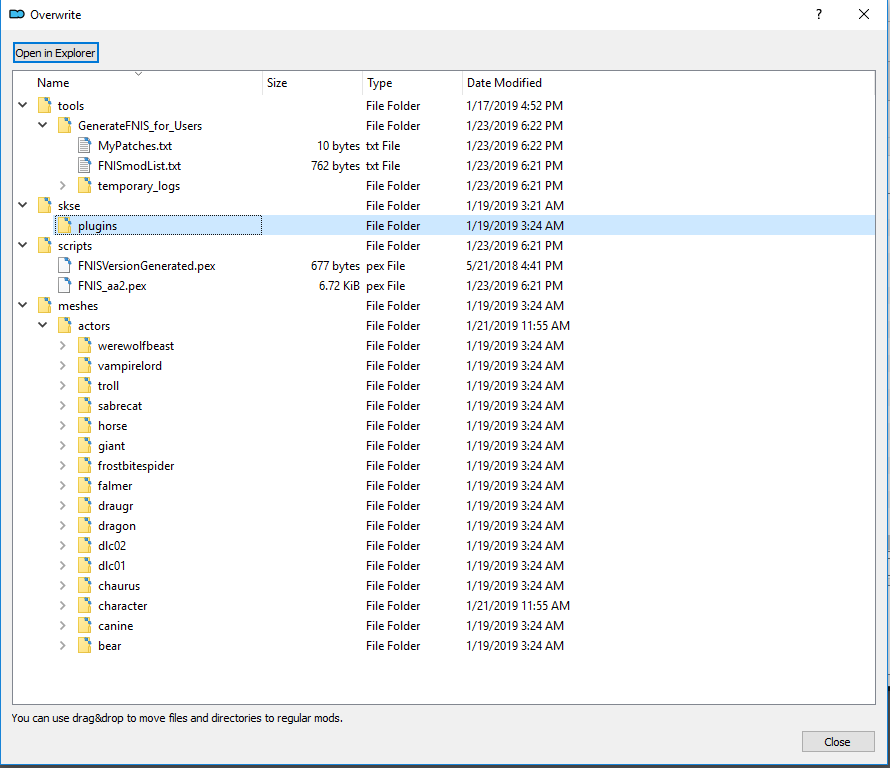Click the draugr folder icon

[85, 505]
